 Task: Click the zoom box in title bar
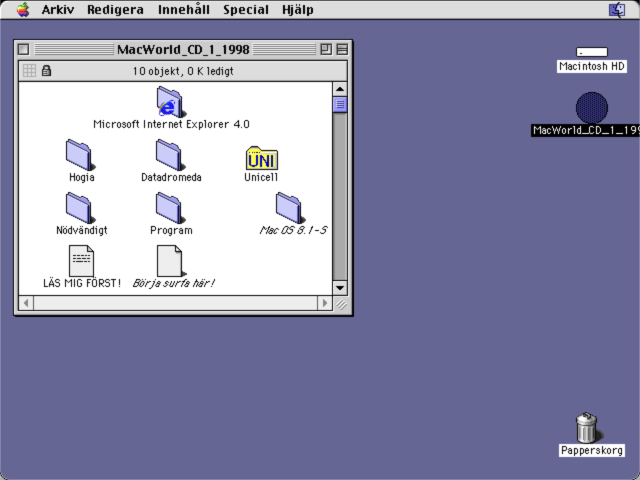point(326,49)
